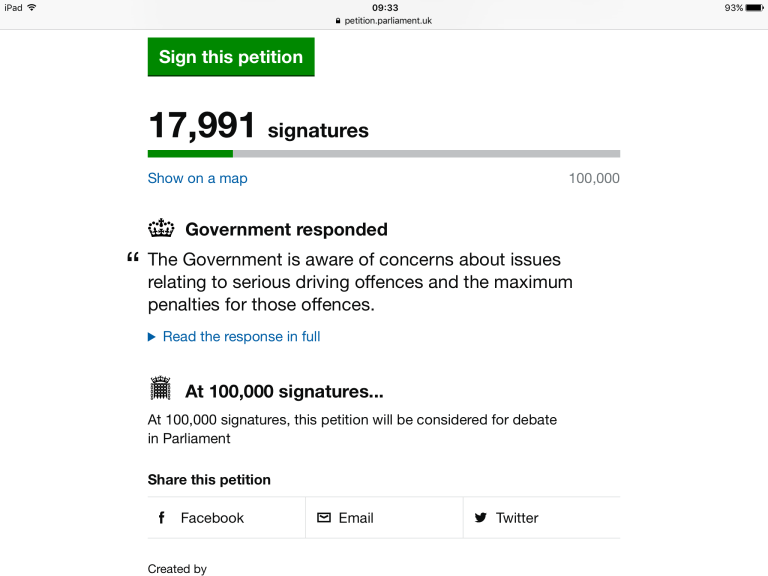Share the petition via Twitter text link
The height and width of the screenshot is (576, 768).
517,518
